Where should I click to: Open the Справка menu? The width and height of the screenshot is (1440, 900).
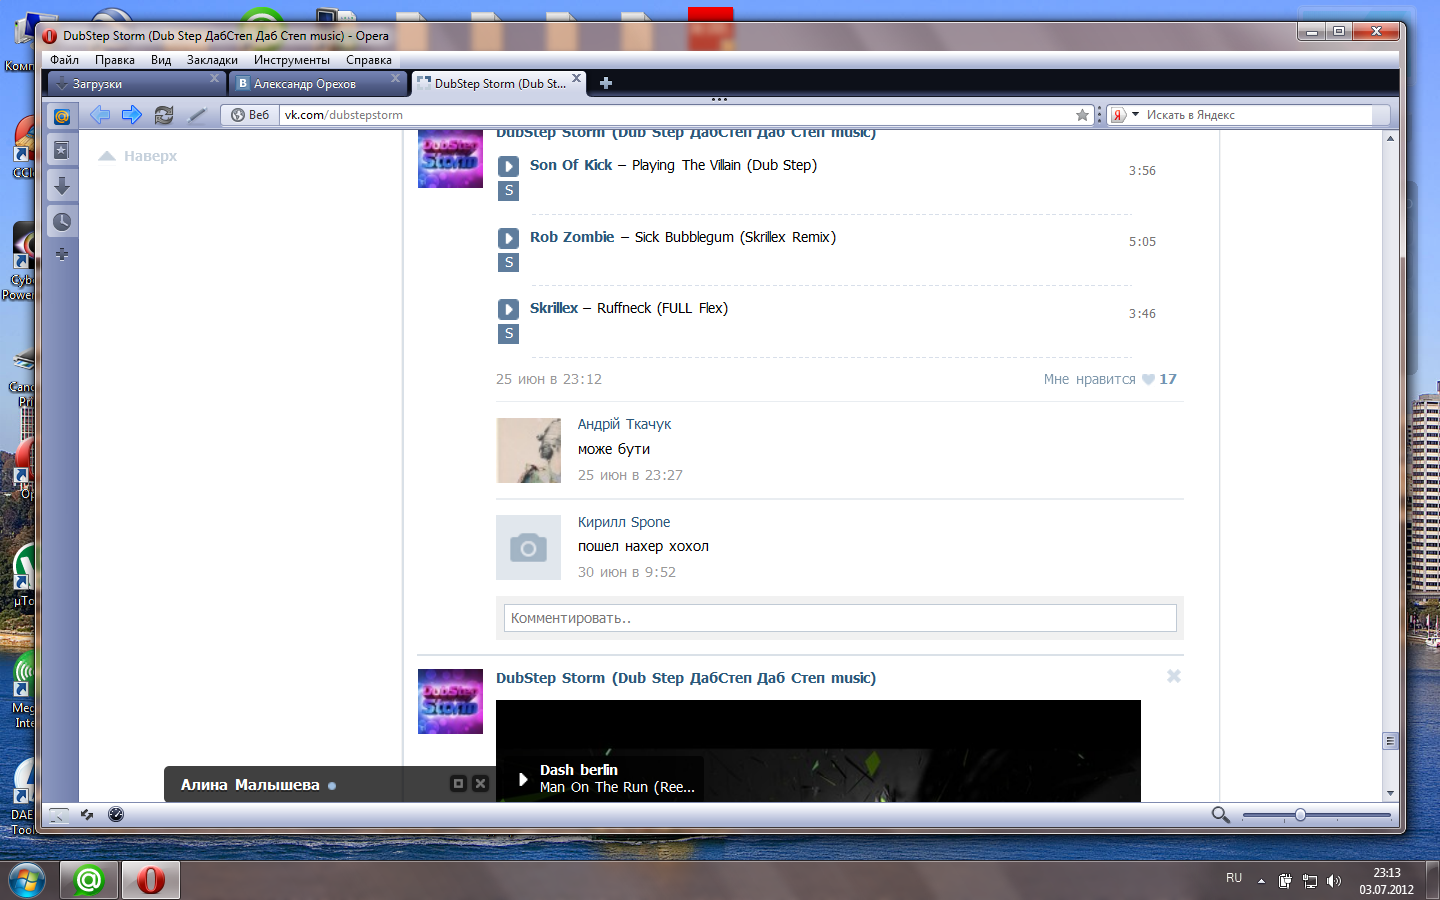pos(369,60)
